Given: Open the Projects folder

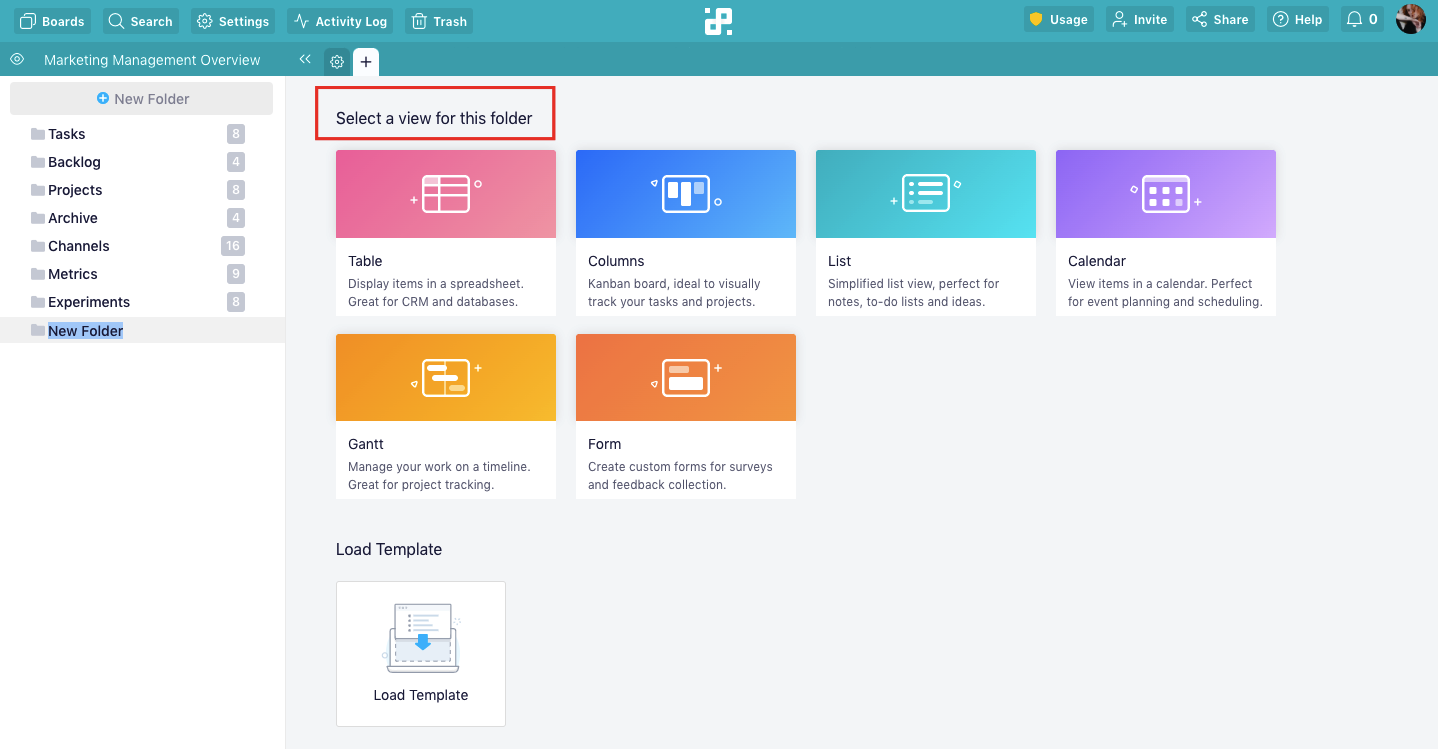Looking at the screenshot, I should (x=142, y=190).
